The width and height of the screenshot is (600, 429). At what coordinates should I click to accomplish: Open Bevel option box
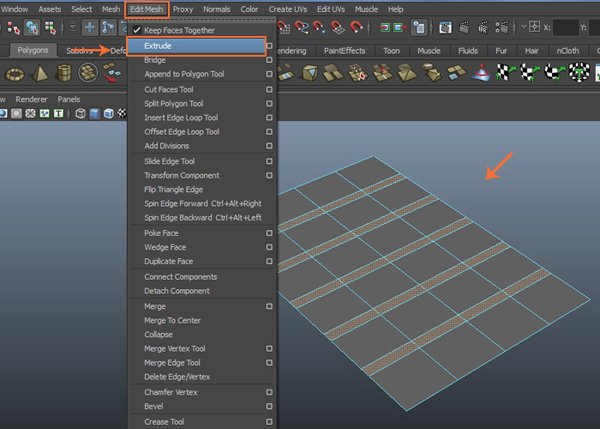tap(269, 406)
